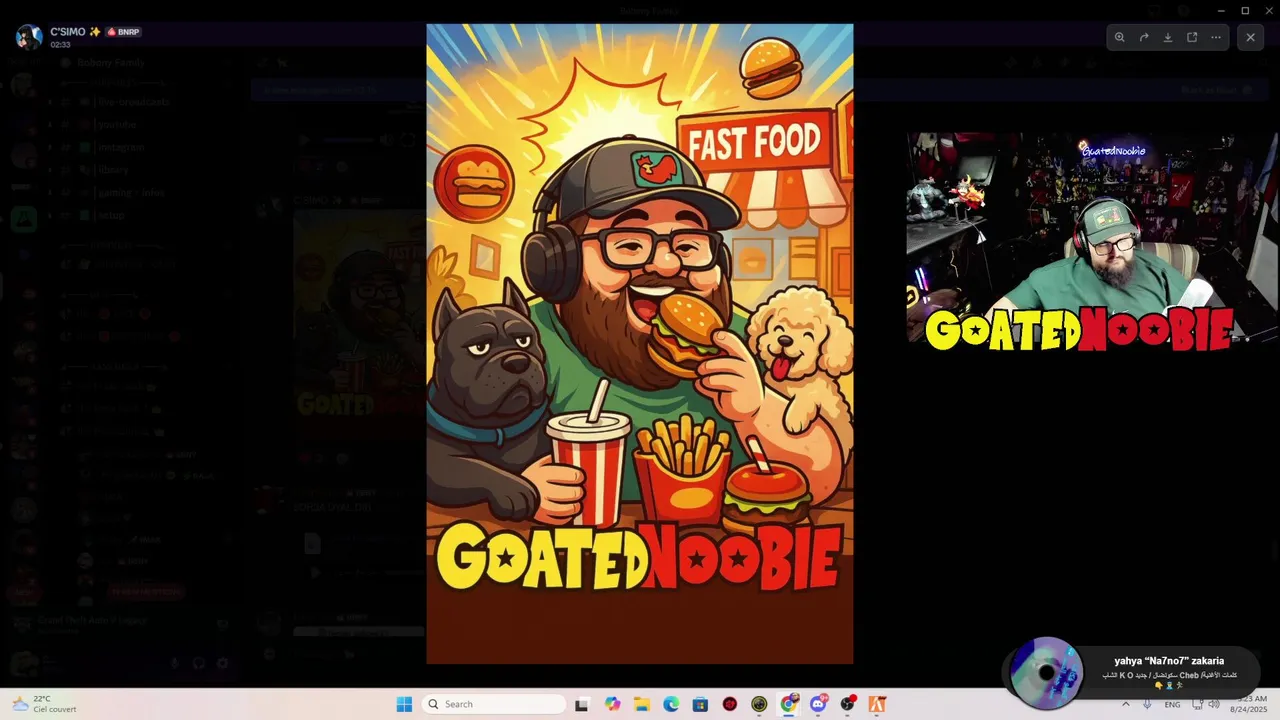Change the ENG input language
The width and height of the screenshot is (1280, 720).
click(x=1172, y=704)
